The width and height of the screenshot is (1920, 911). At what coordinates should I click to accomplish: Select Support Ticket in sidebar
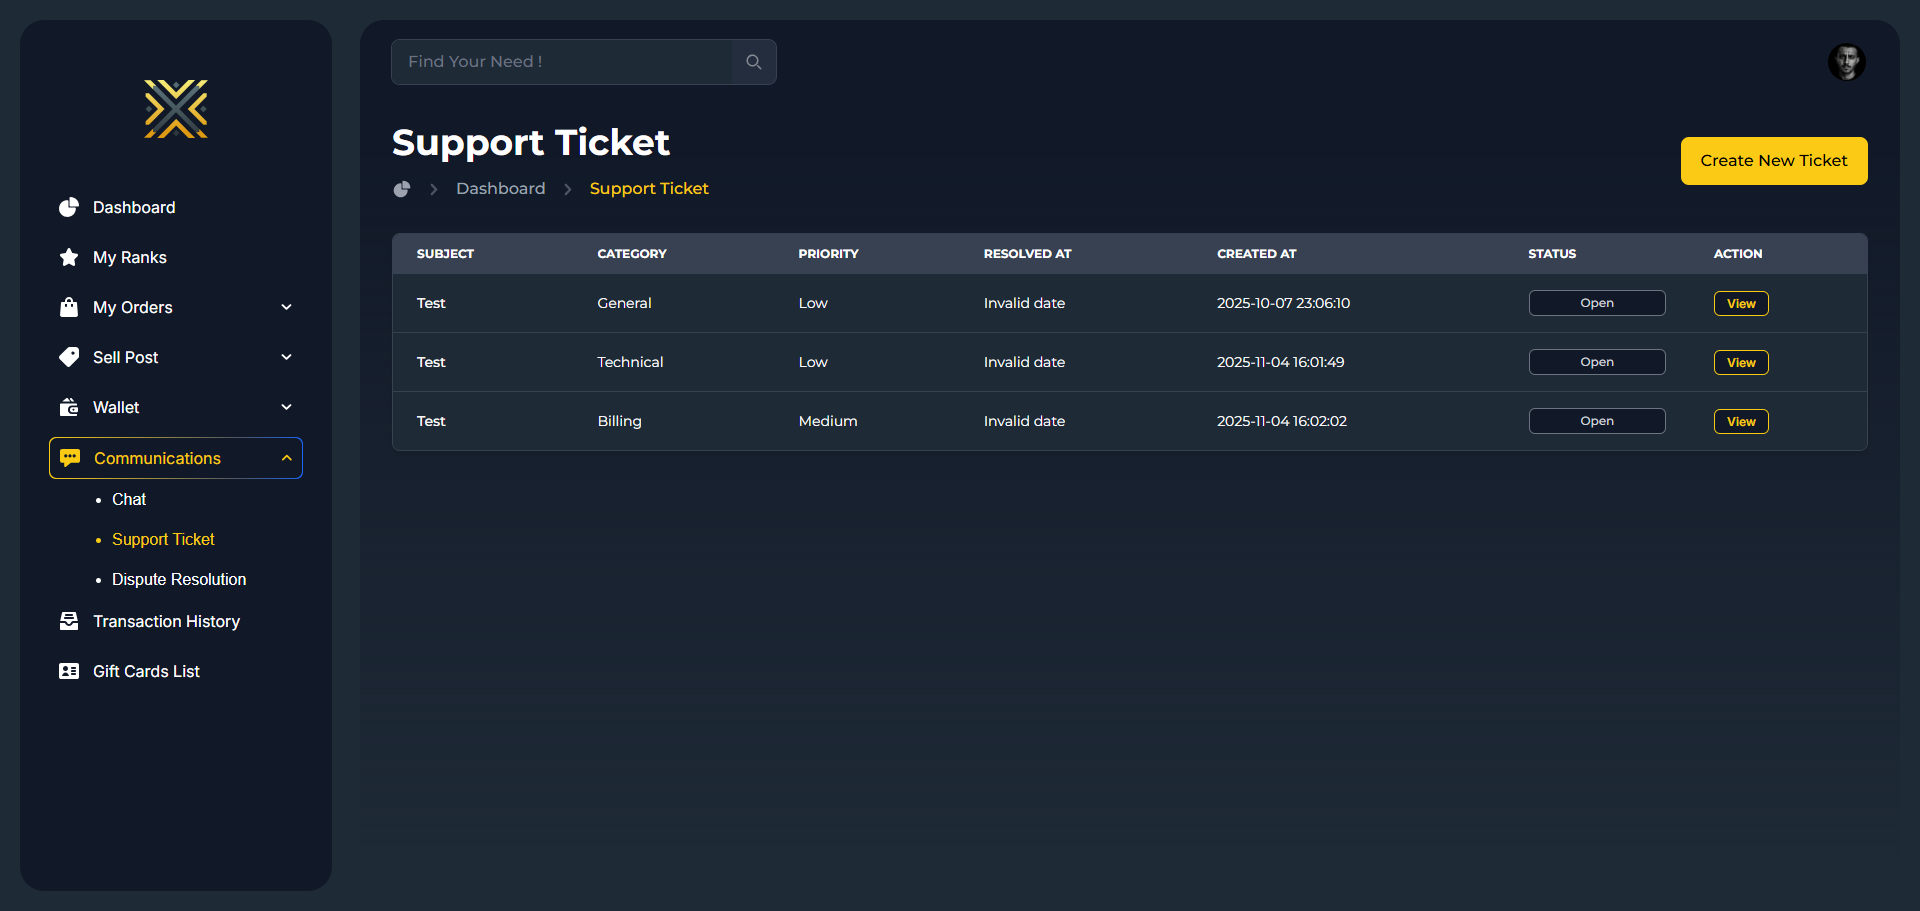[163, 539]
